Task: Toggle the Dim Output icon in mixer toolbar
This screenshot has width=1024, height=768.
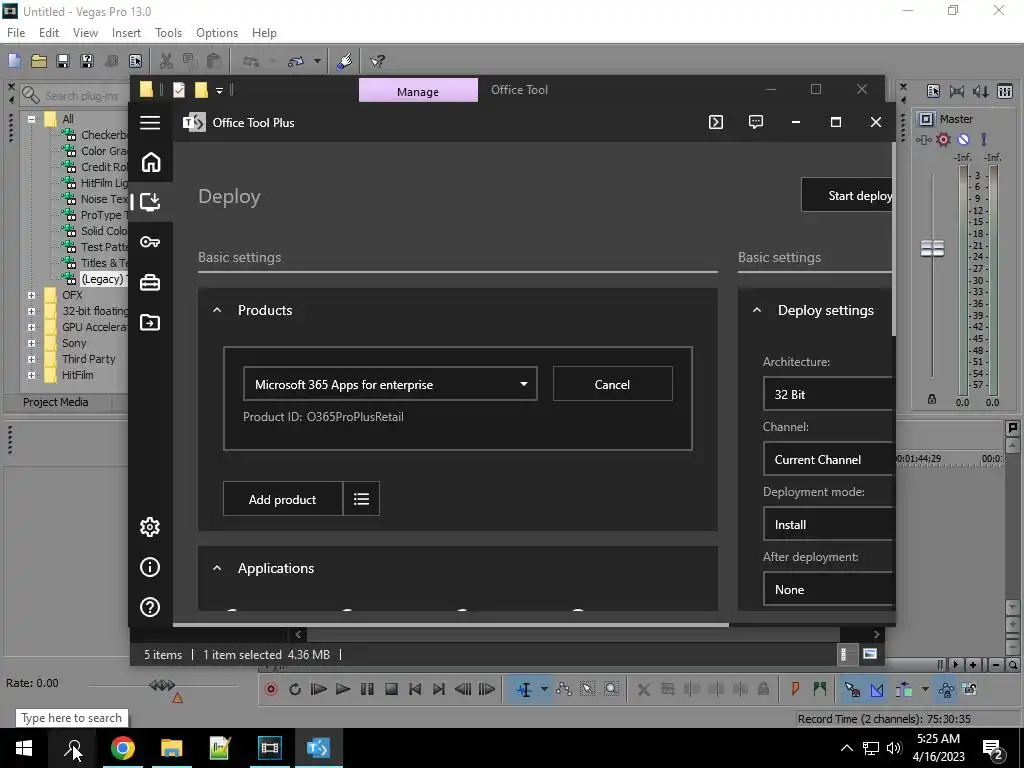Action: (981, 91)
